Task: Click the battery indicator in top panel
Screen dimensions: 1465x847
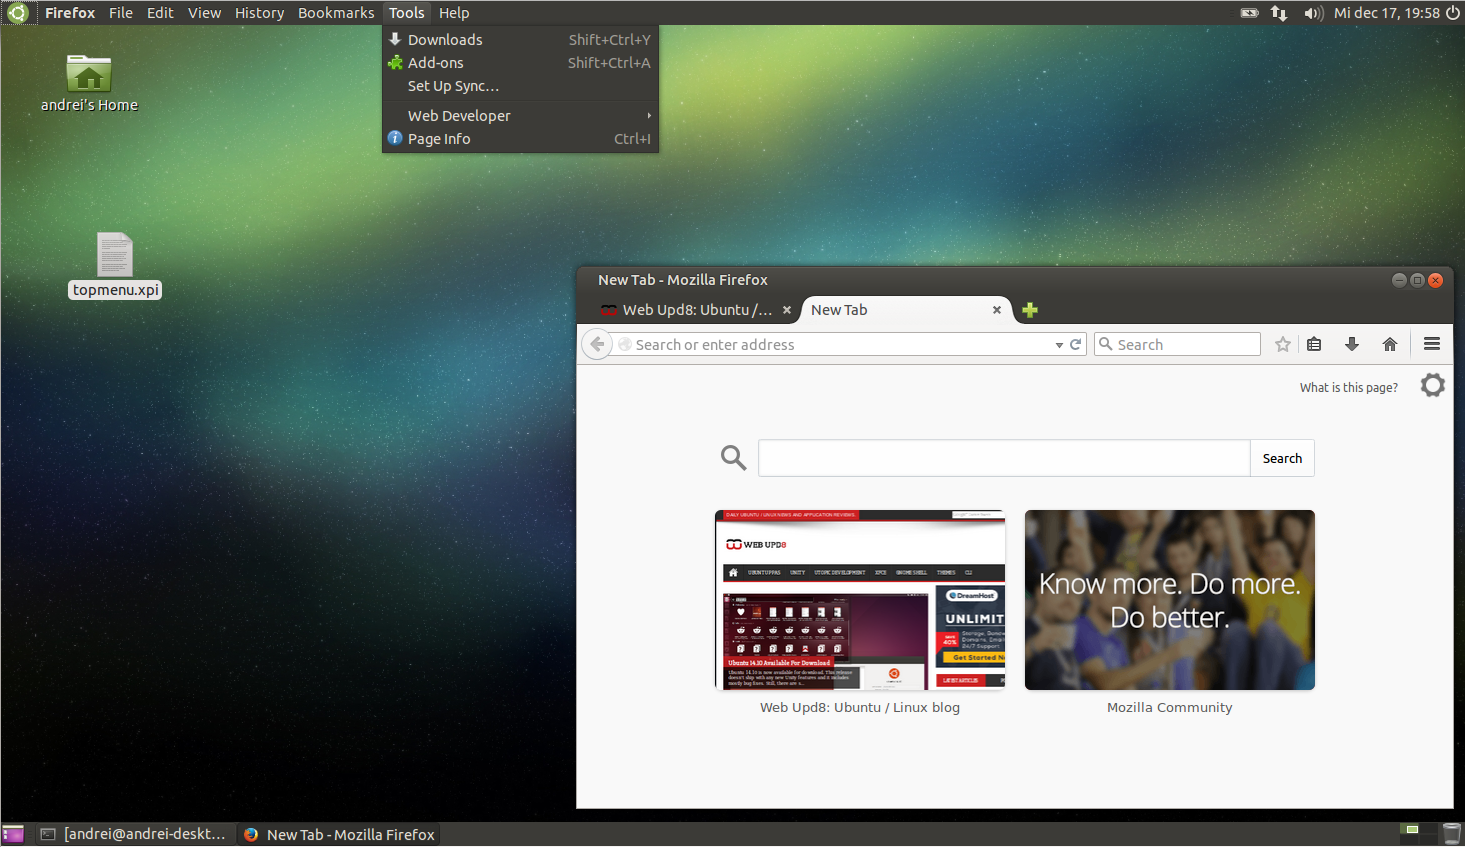Action: coord(1250,13)
